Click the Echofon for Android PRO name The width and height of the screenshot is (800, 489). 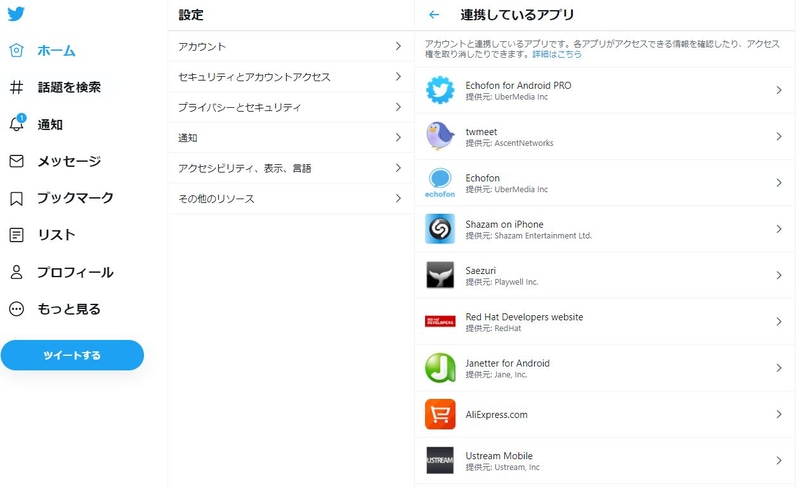pyautogui.click(x=518, y=85)
